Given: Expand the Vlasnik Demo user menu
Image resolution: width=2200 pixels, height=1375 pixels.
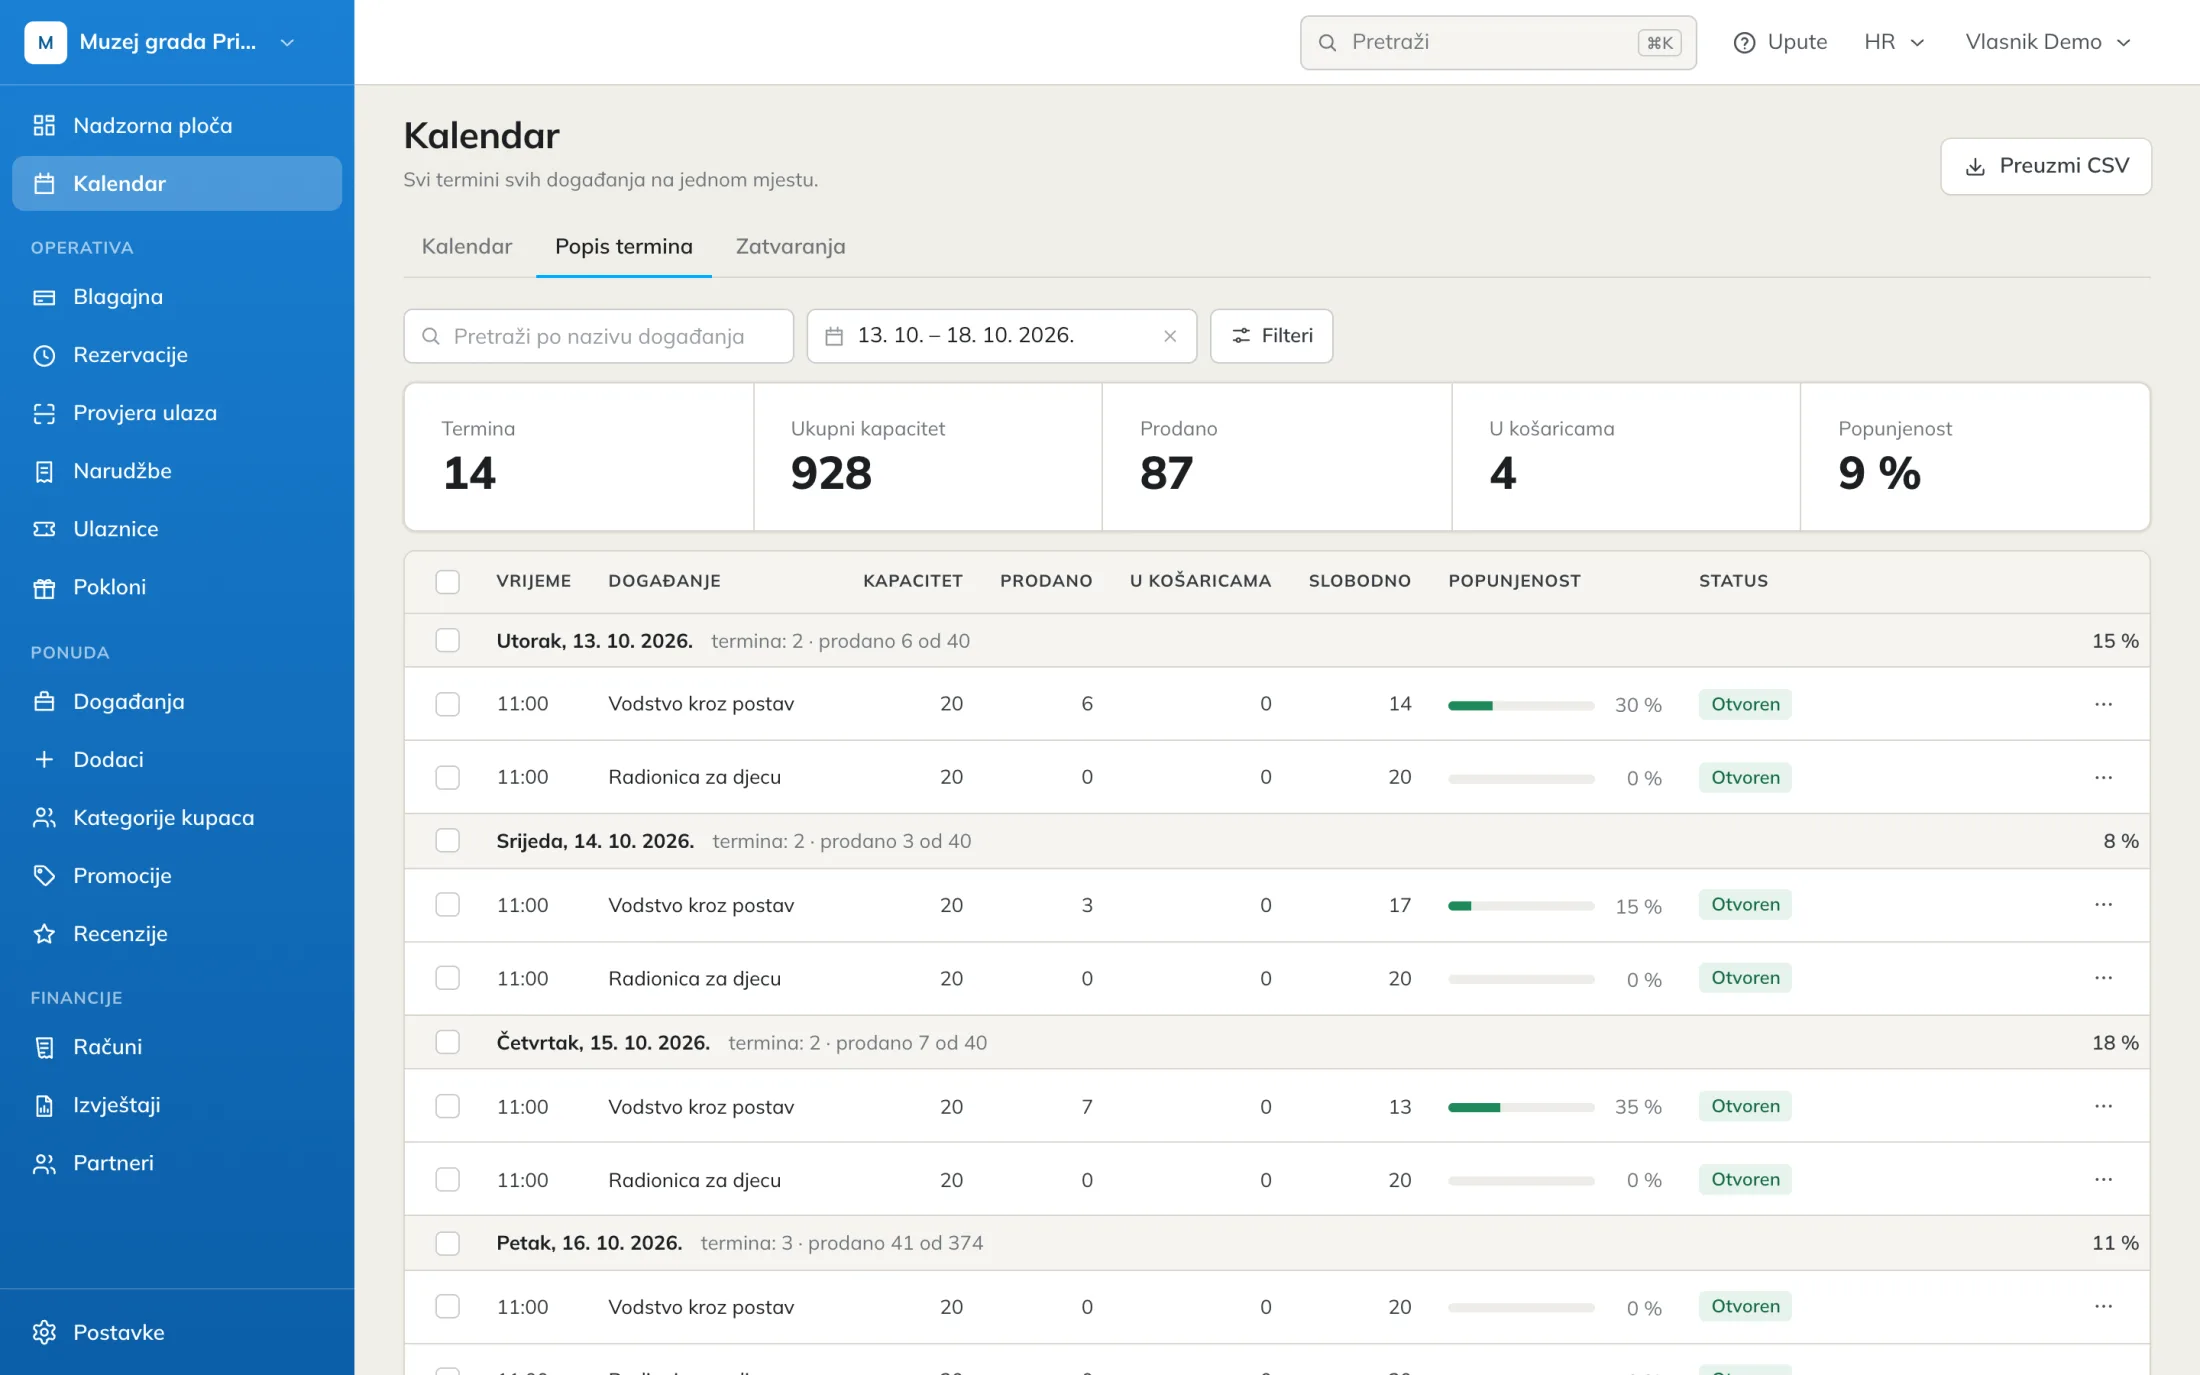Looking at the screenshot, I should click(x=2048, y=42).
